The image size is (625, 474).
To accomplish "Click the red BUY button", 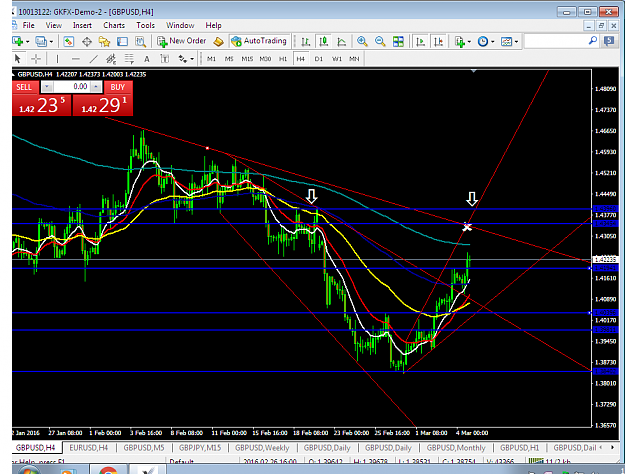I will click(x=118, y=87).
